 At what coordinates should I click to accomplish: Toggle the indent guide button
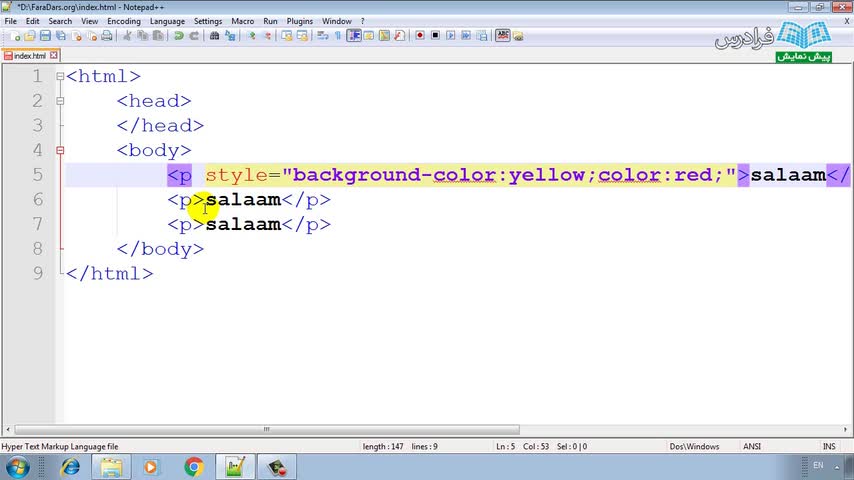point(353,36)
